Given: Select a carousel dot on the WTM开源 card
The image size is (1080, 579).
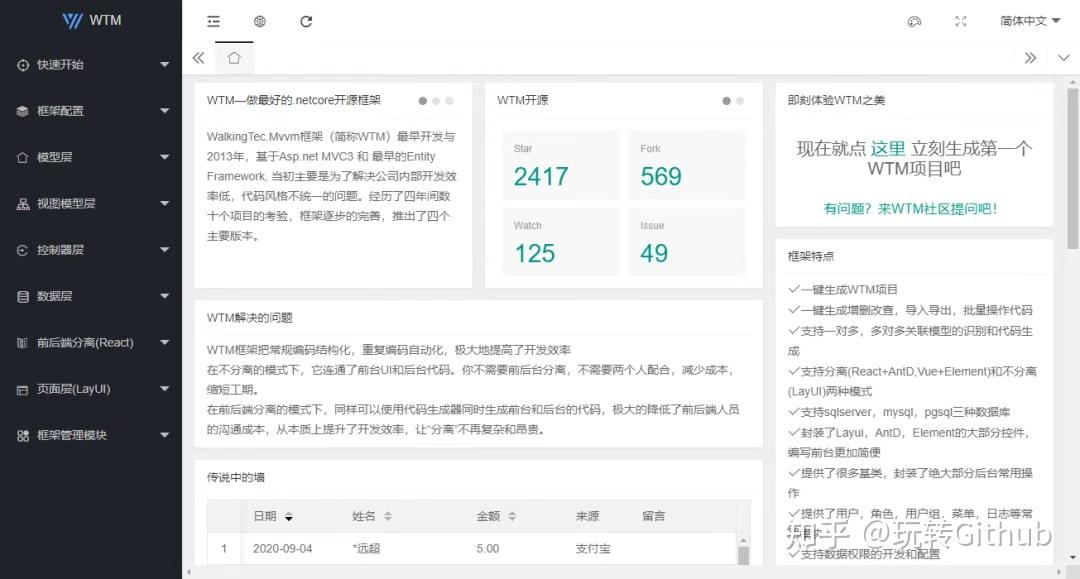Looking at the screenshot, I should (x=725, y=100).
